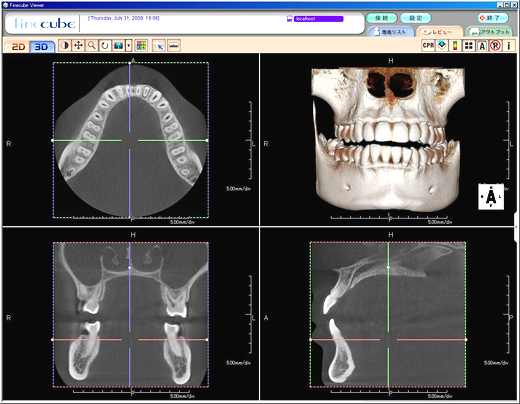Switch to the アウトプット output tab
The image size is (520, 404).
pos(491,32)
